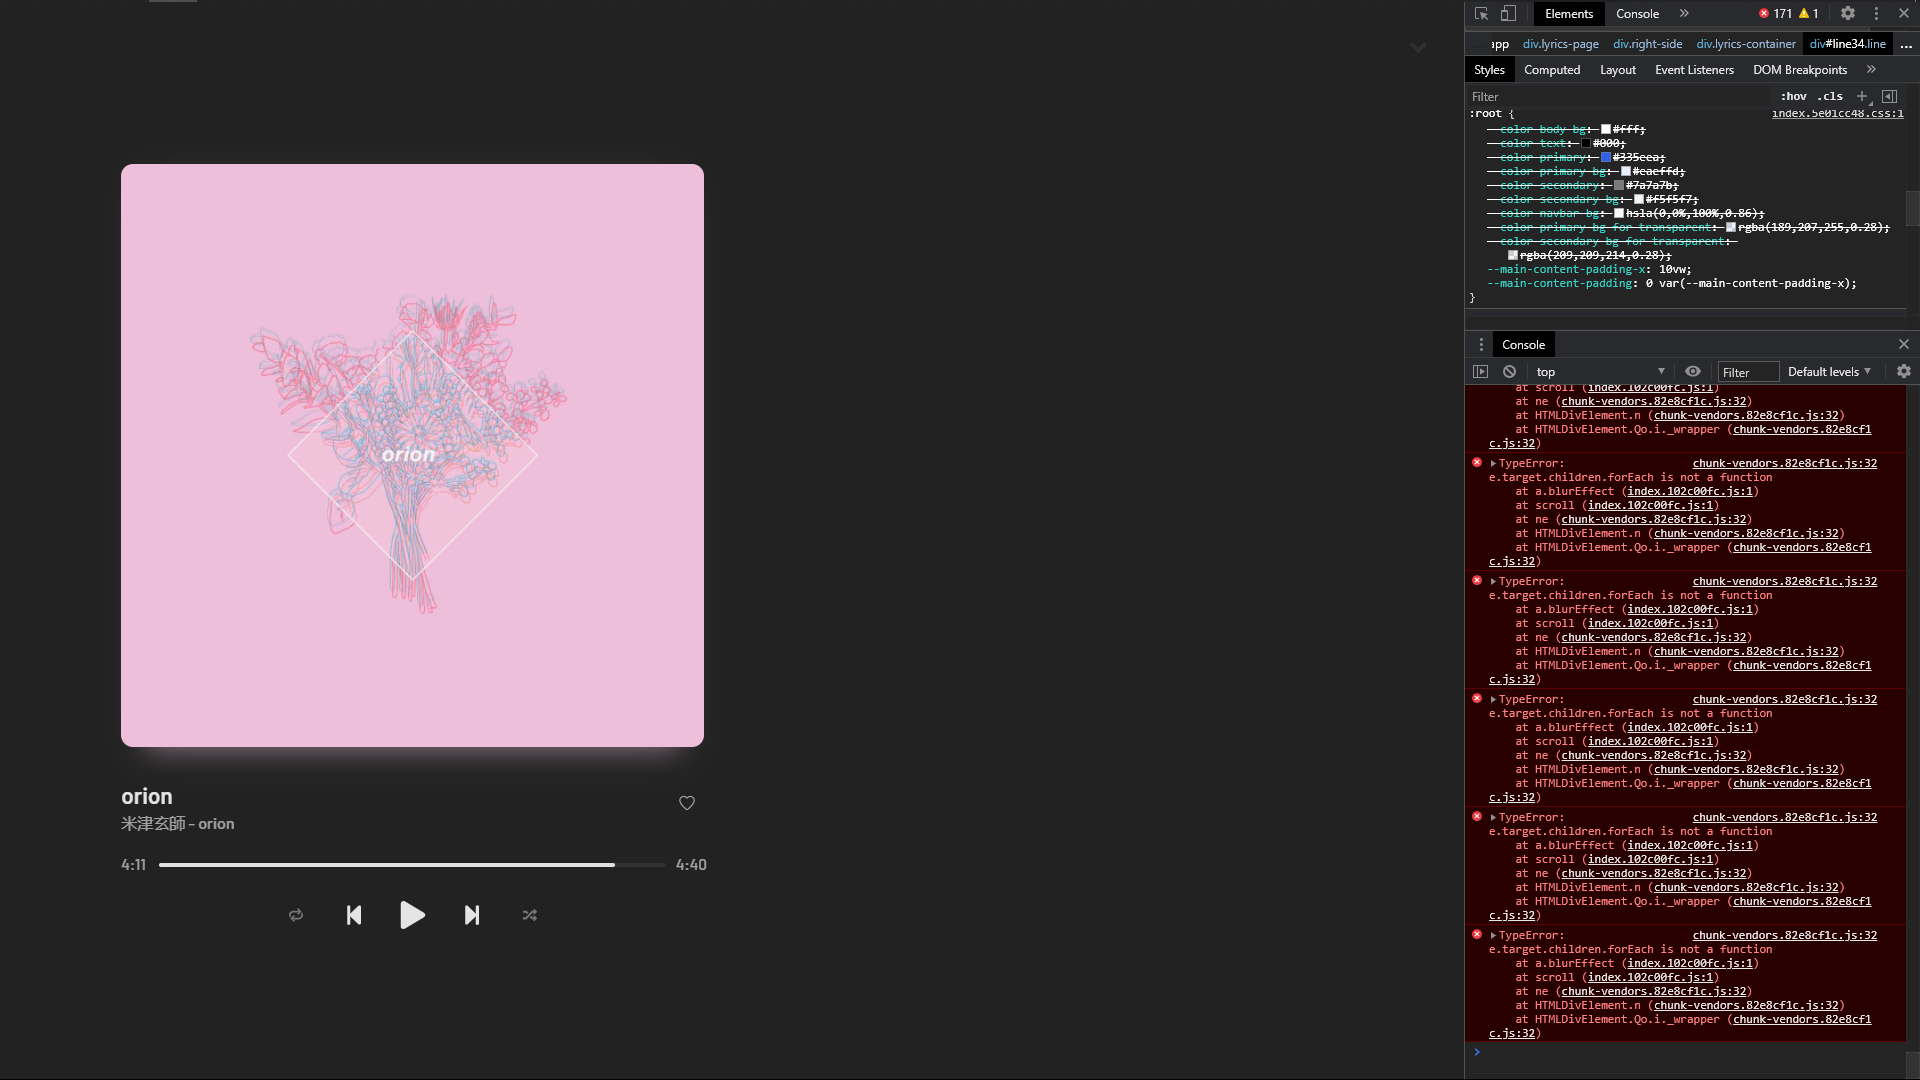Toggle the device toolbar in DevTools
The height and width of the screenshot is (1080, 1920).
coord(1508,14)
